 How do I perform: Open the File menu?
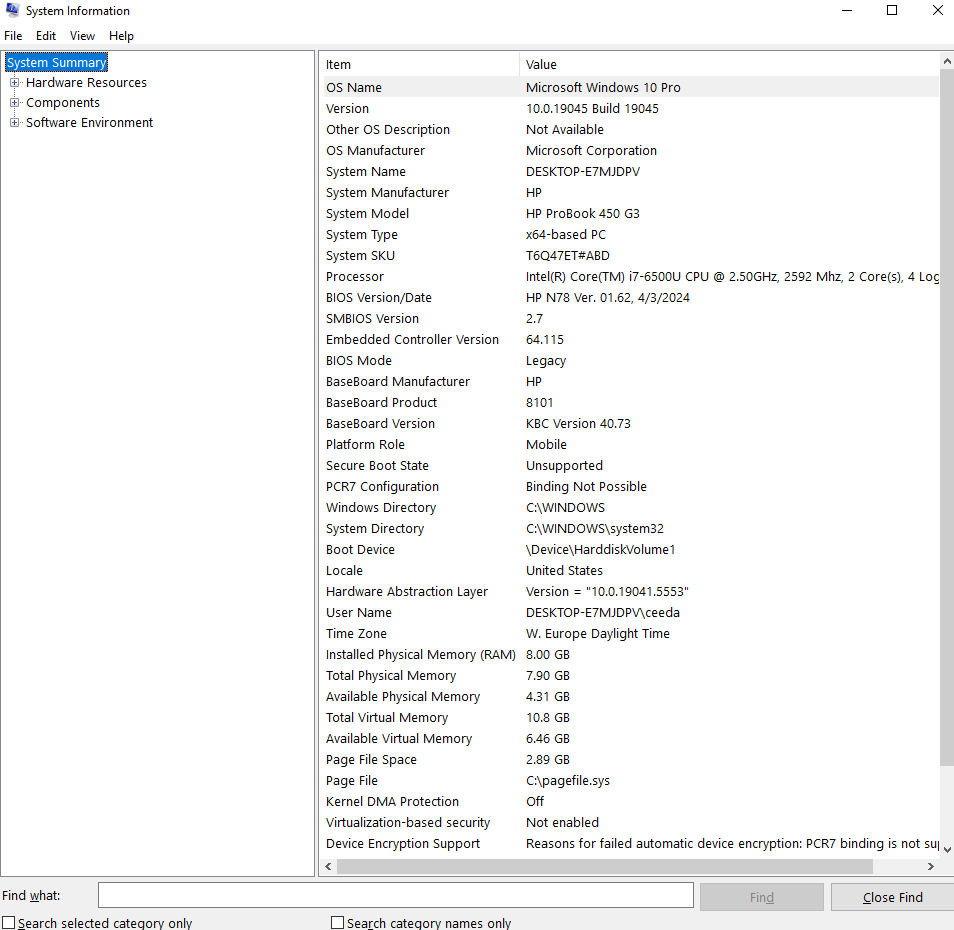tap(13, 36)
